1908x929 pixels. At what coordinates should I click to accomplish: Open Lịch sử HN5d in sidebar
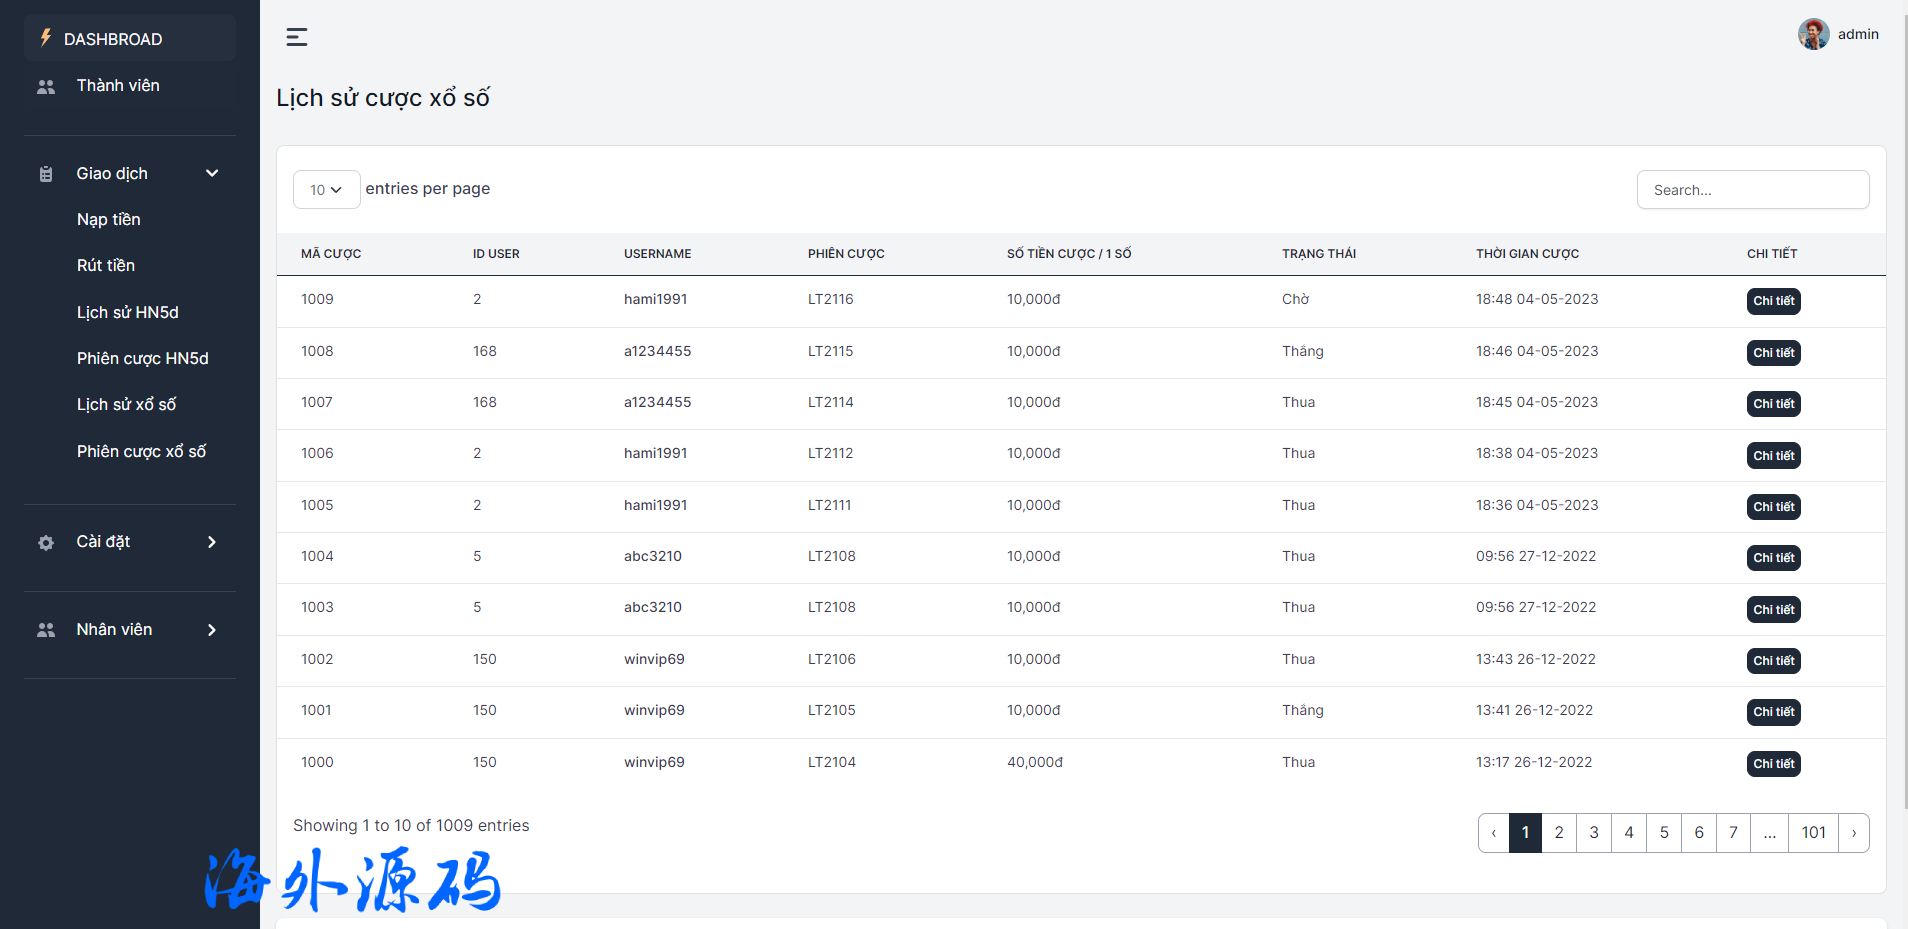128,313
